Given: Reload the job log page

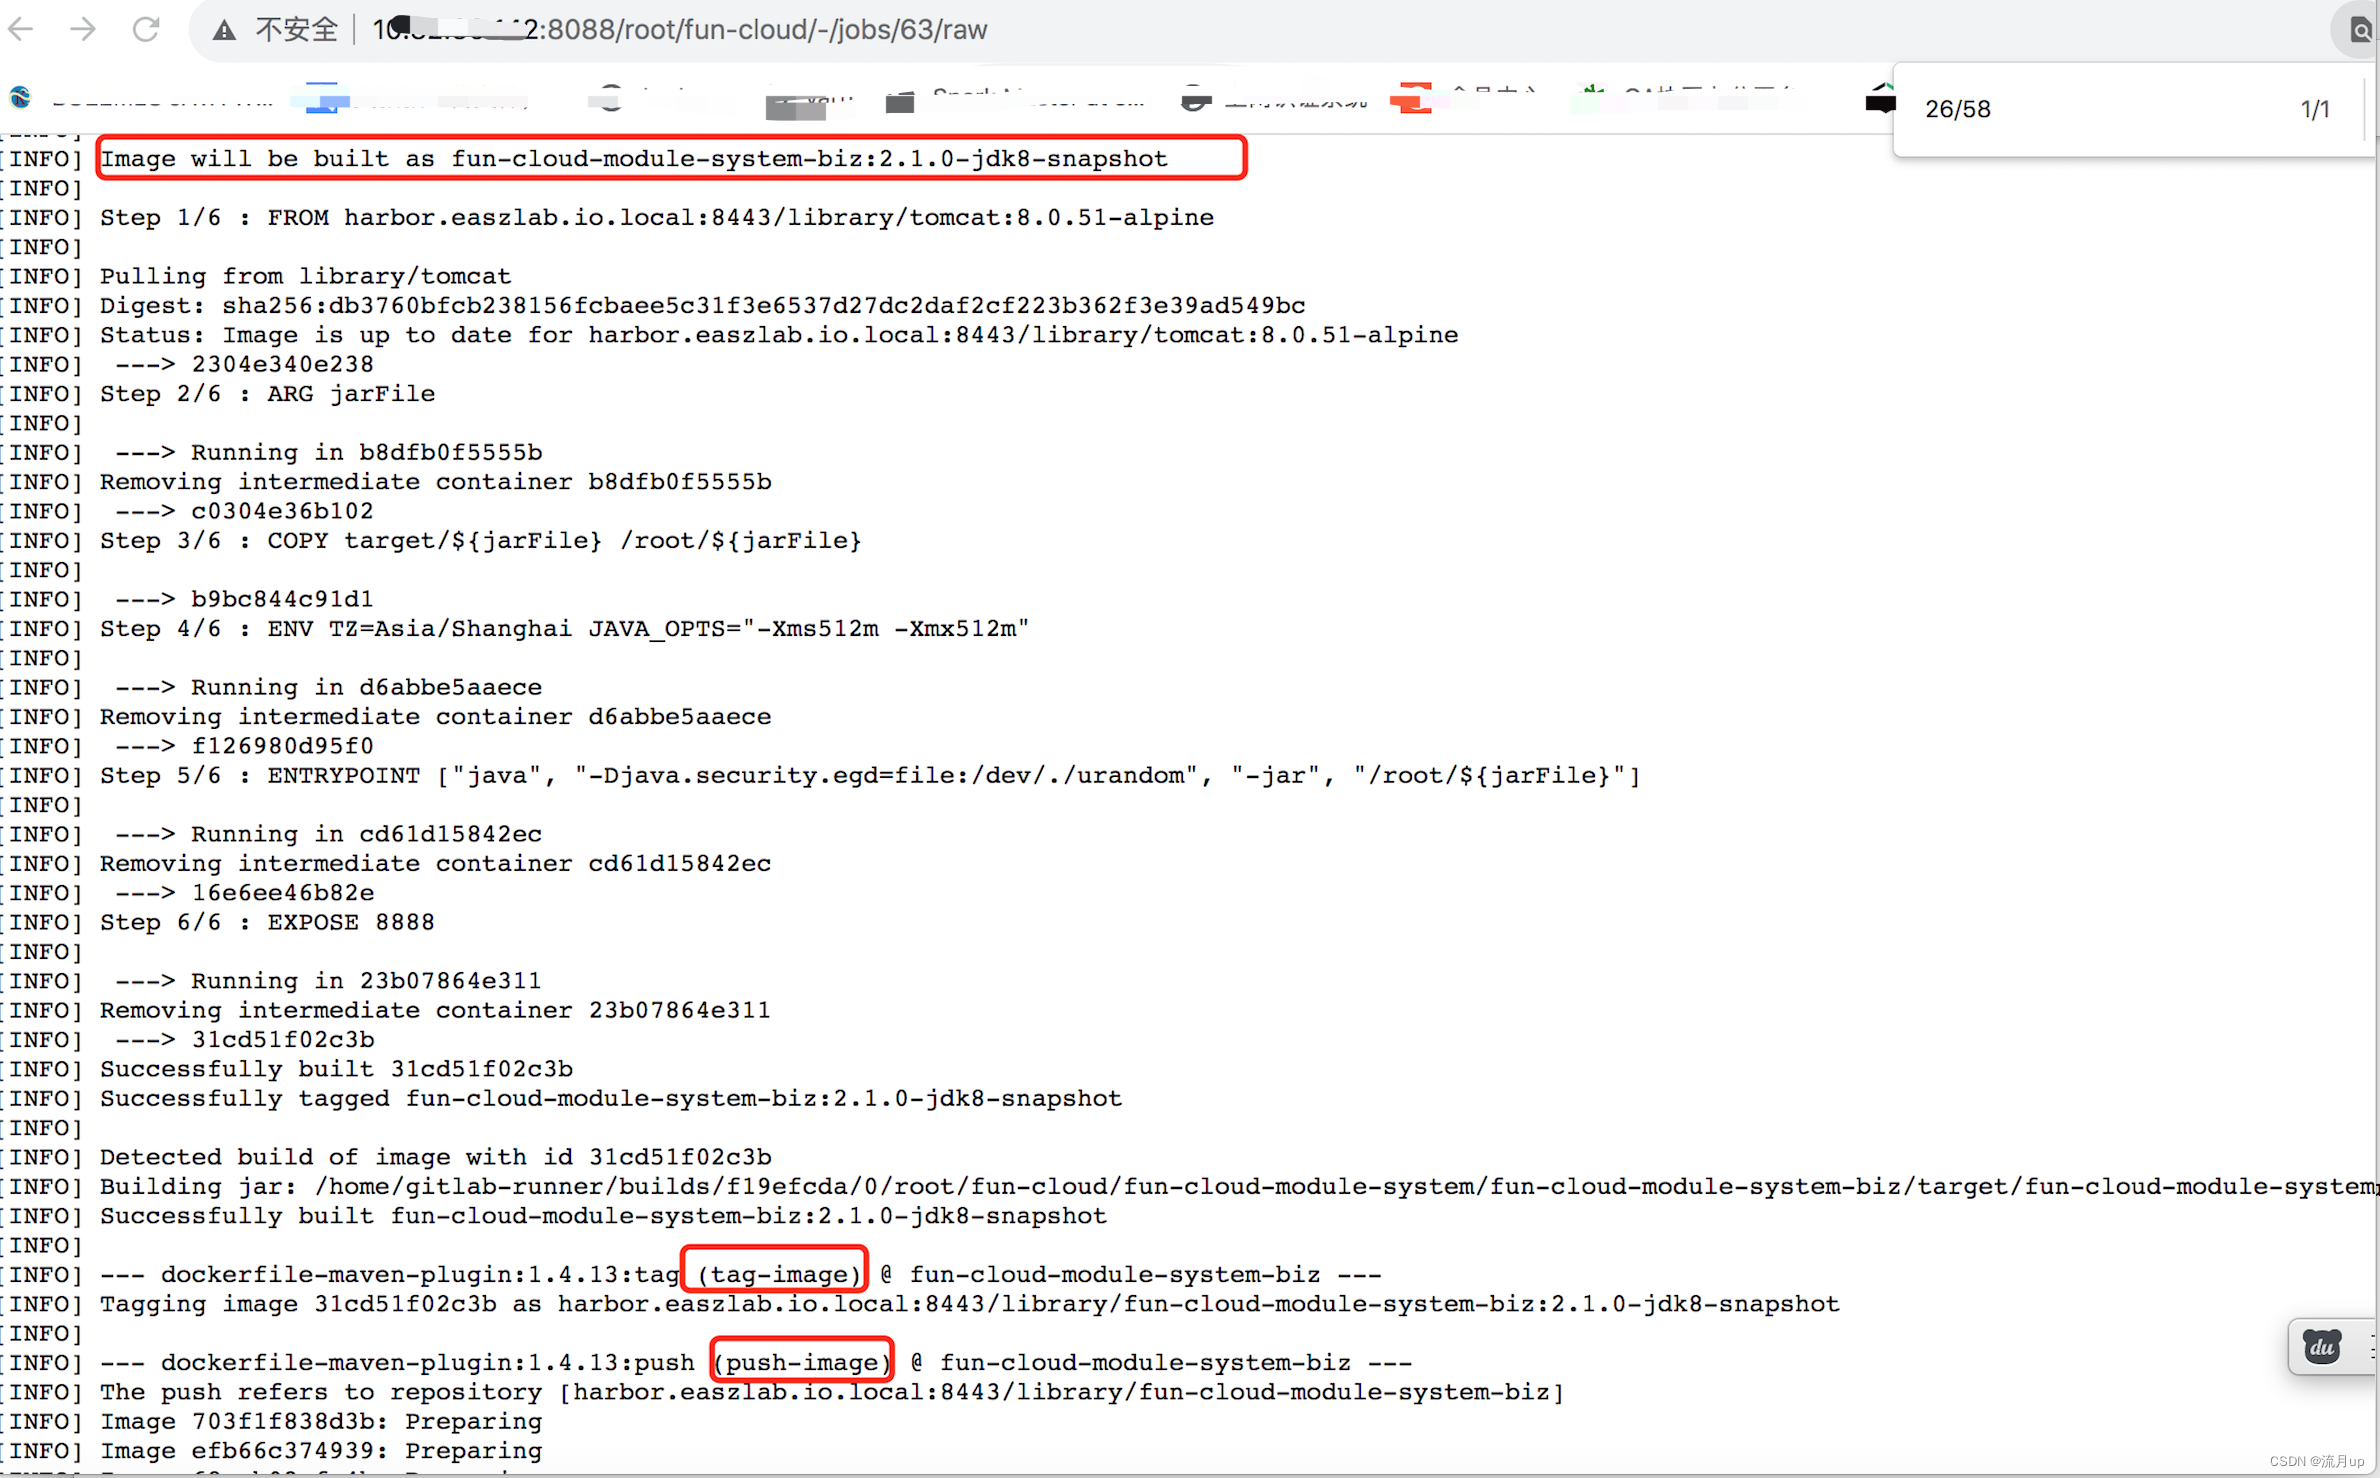Looking at the screenshot, I should click(146, 29).
